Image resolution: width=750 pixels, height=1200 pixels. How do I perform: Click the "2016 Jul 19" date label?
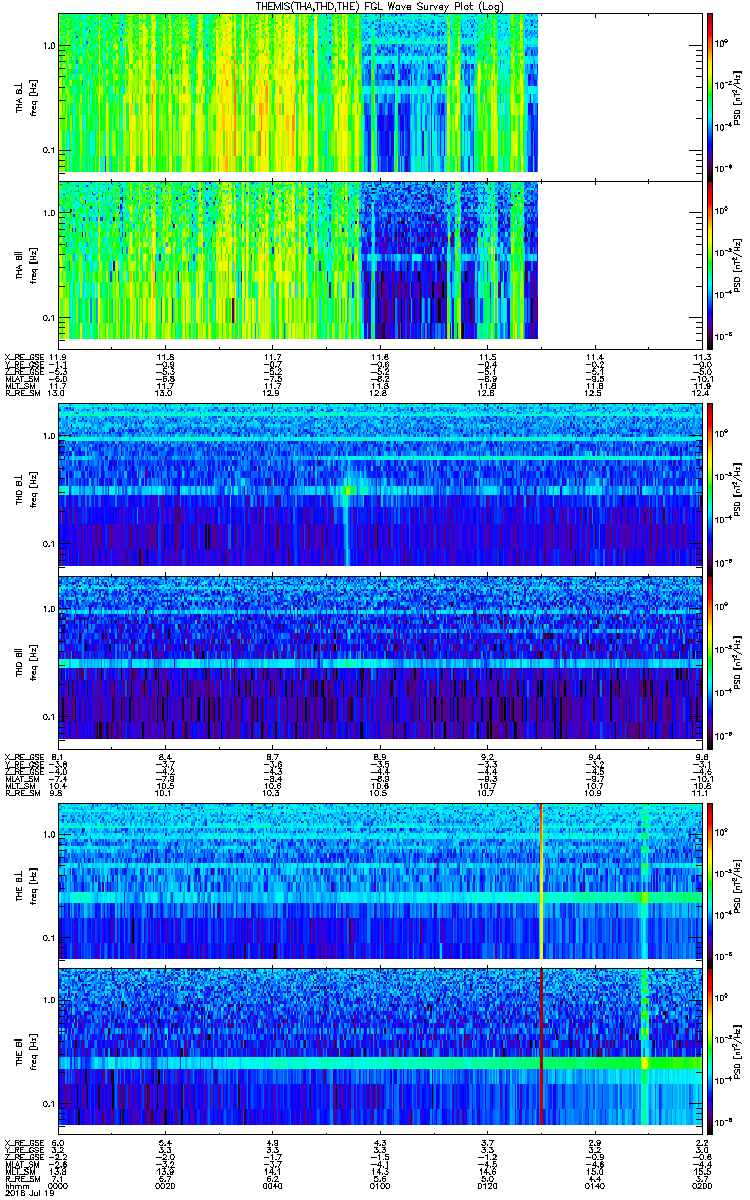click(x=25, y=1186)
